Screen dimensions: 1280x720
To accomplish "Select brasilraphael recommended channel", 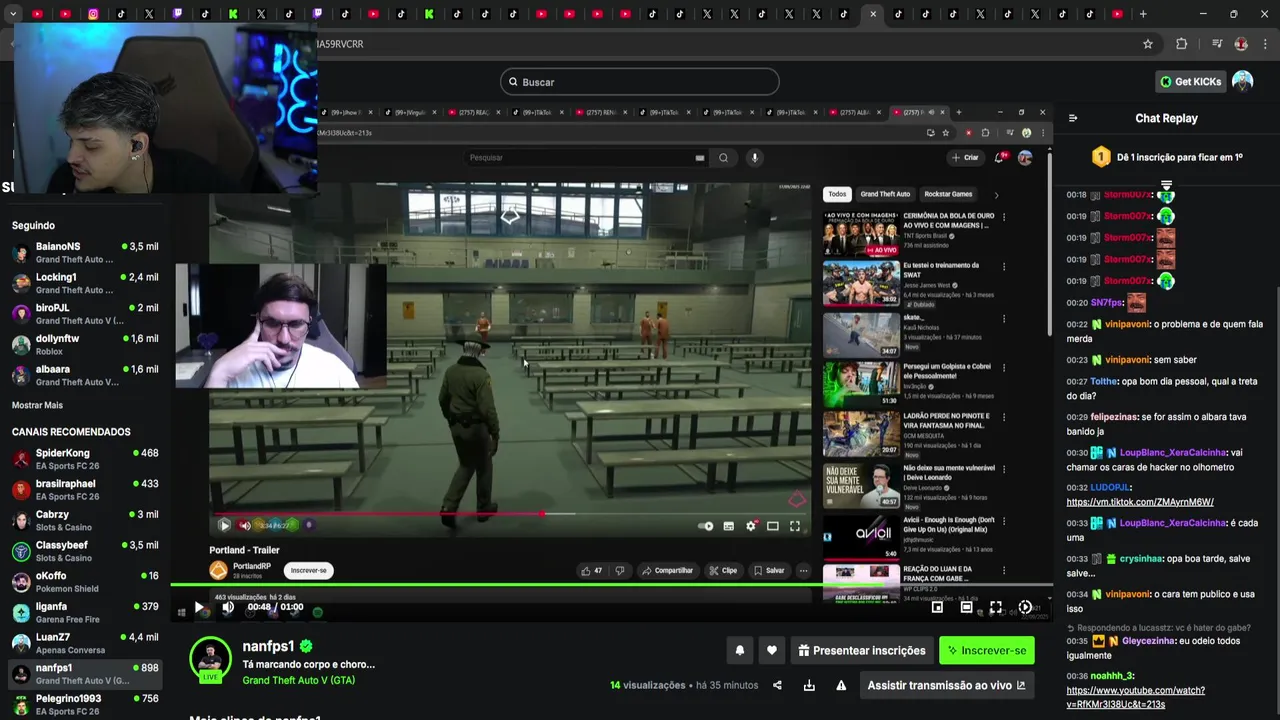I will 85,490.
